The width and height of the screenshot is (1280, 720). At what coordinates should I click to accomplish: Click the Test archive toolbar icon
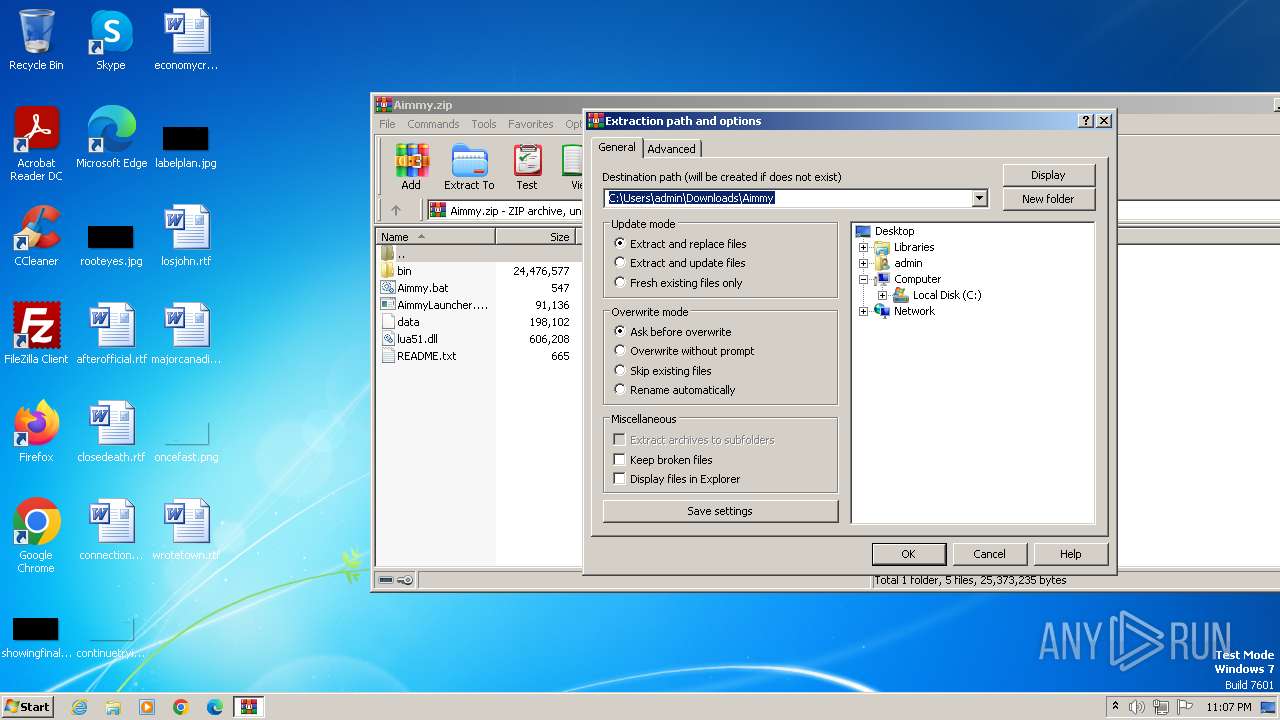coord(527,167)
